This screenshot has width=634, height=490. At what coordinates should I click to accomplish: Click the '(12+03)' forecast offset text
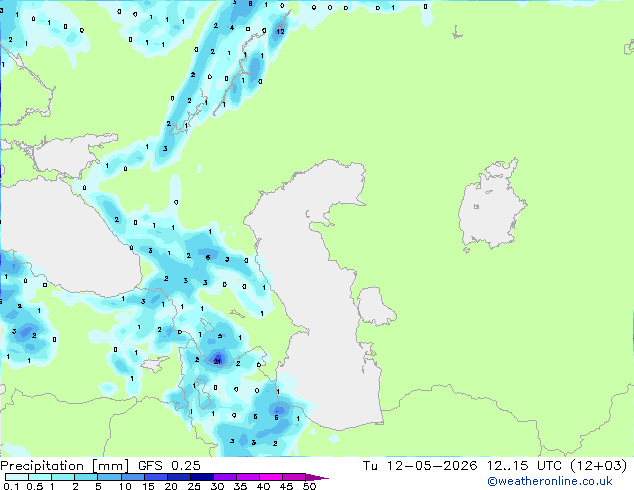(598, 466)
